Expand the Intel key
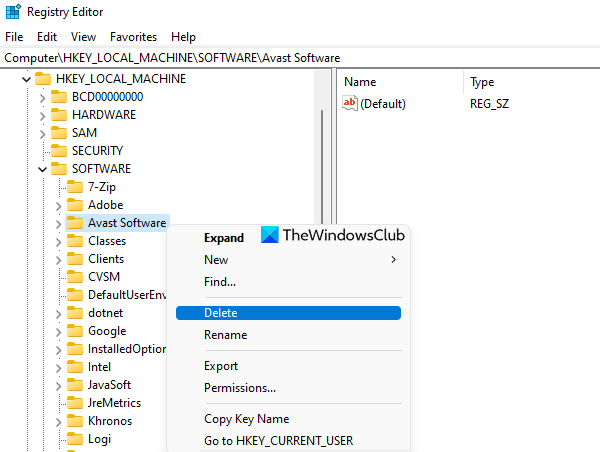This screenshot has height=452, width=600. click(x=58, y=368)
